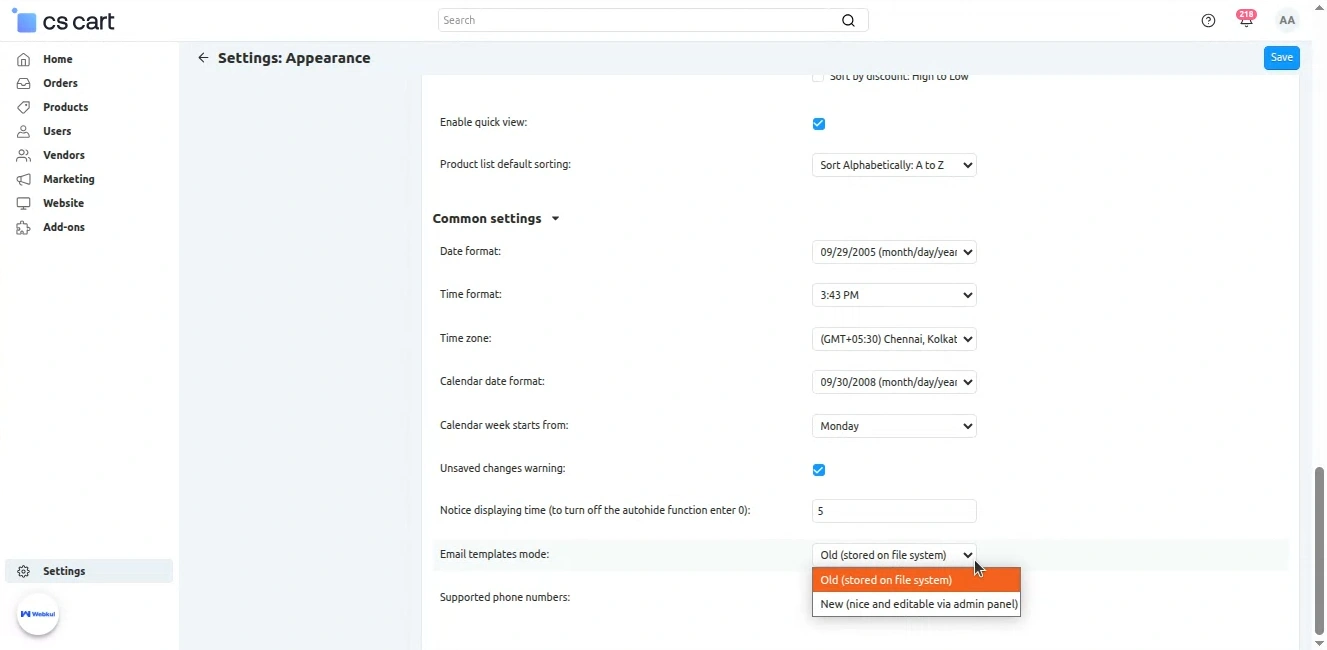Click the blue Save button
This screenshot has width=1327, height=650.
1281,58
